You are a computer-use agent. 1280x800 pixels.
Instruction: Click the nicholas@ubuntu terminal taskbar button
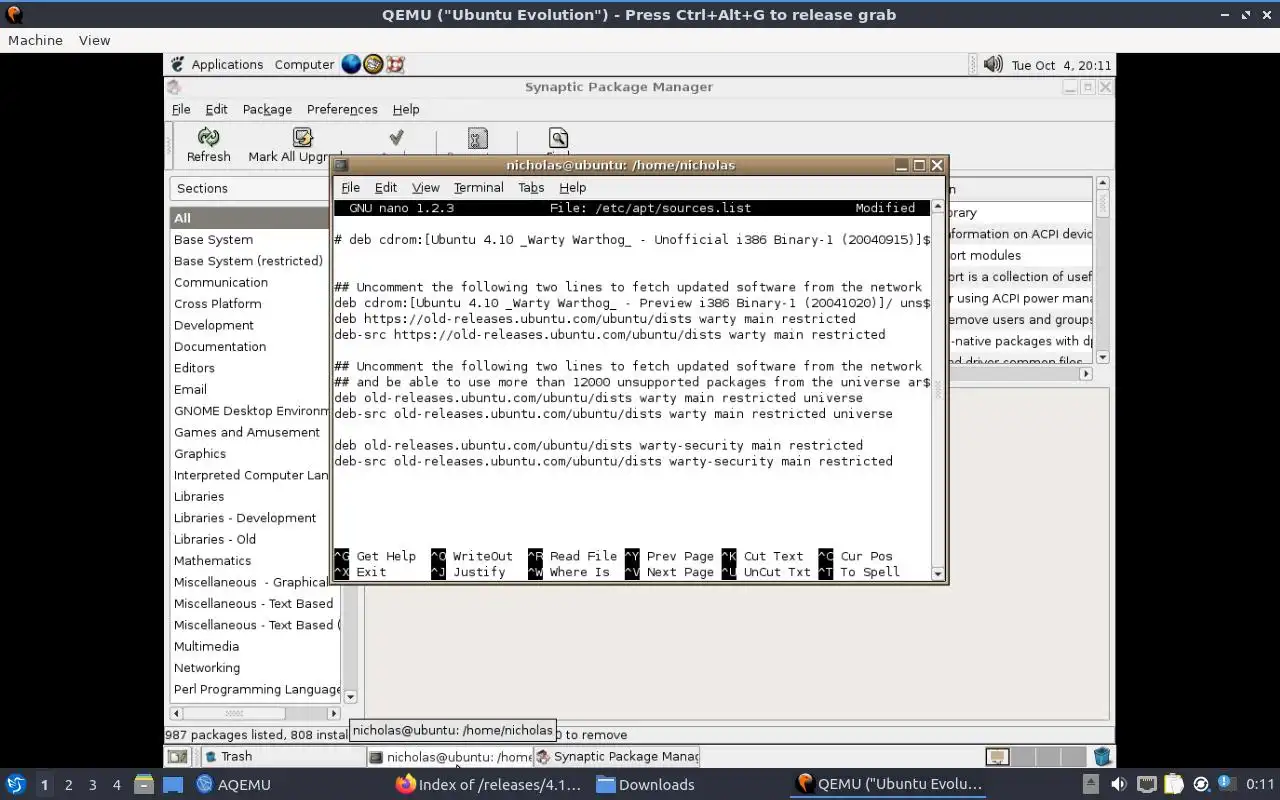(449, 757)
